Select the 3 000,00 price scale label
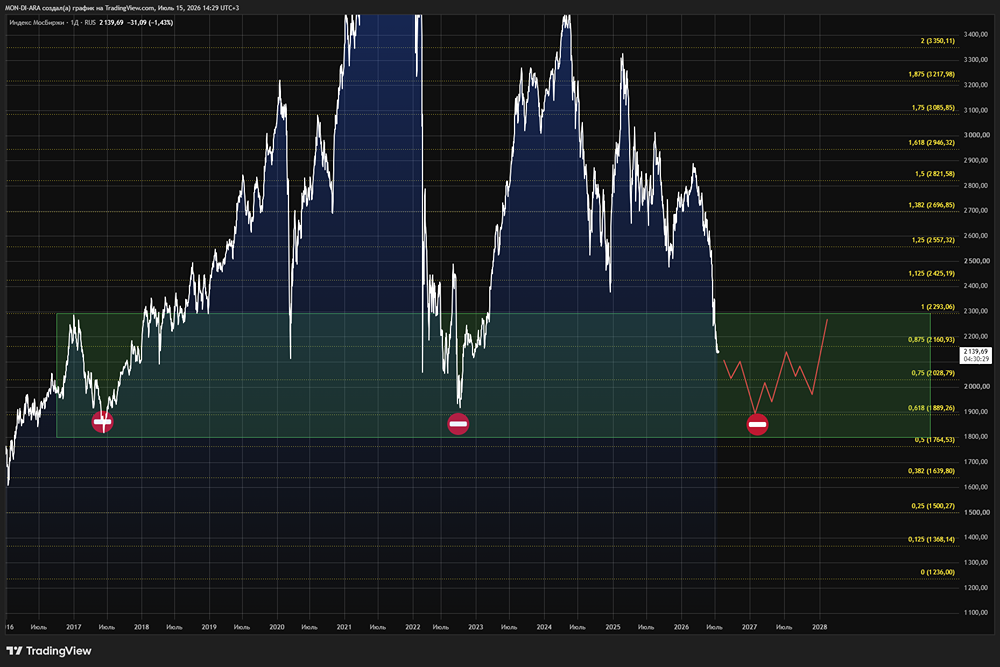Screen dimensions: 1000x667 (x=976, y=135)
